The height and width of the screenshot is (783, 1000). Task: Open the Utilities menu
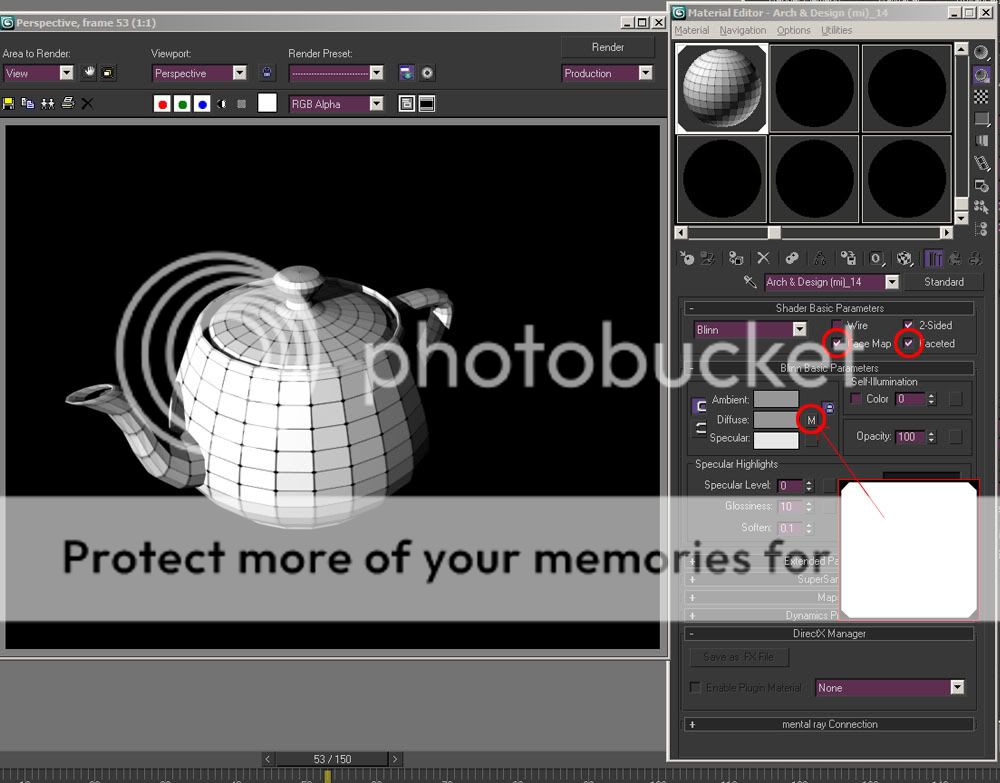tap(836, 31)
